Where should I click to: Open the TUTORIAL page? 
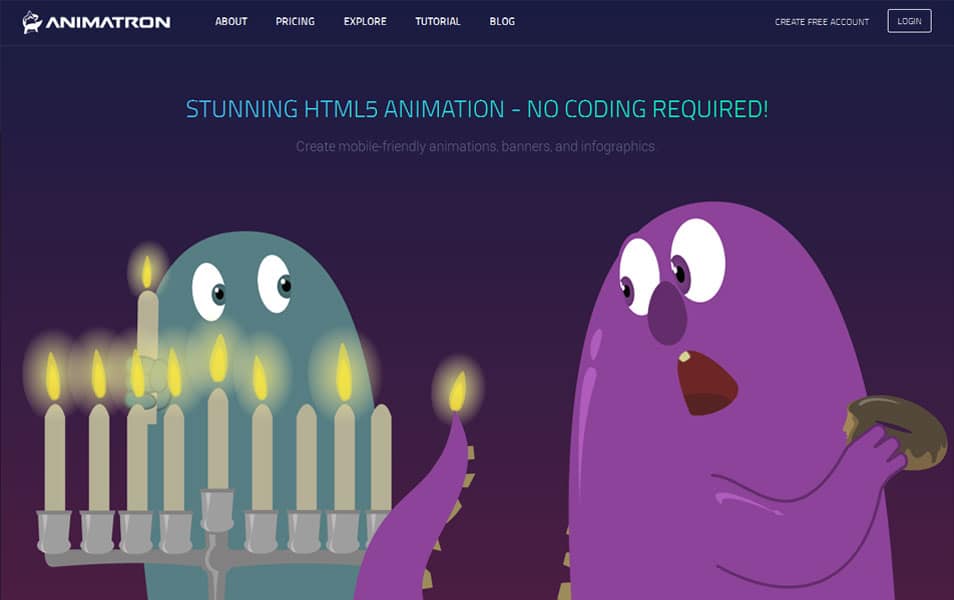click(437, 21)
